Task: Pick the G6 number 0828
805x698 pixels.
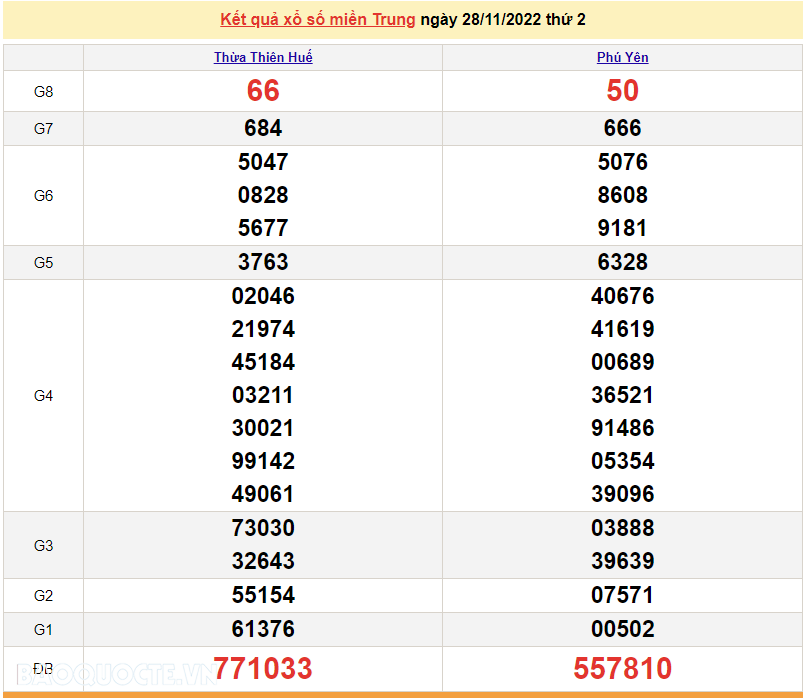Action: pyautogui.click(x=263, y=195)
